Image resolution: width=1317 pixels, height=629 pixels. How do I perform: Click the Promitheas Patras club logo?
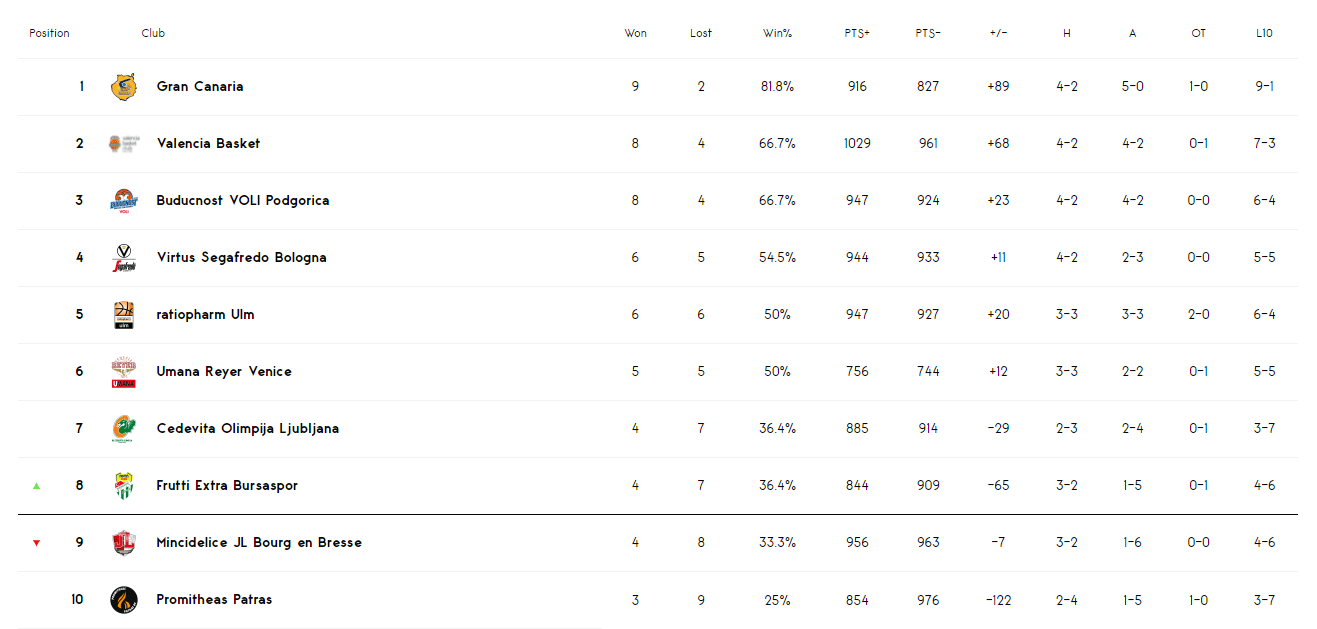click(124, 600)
